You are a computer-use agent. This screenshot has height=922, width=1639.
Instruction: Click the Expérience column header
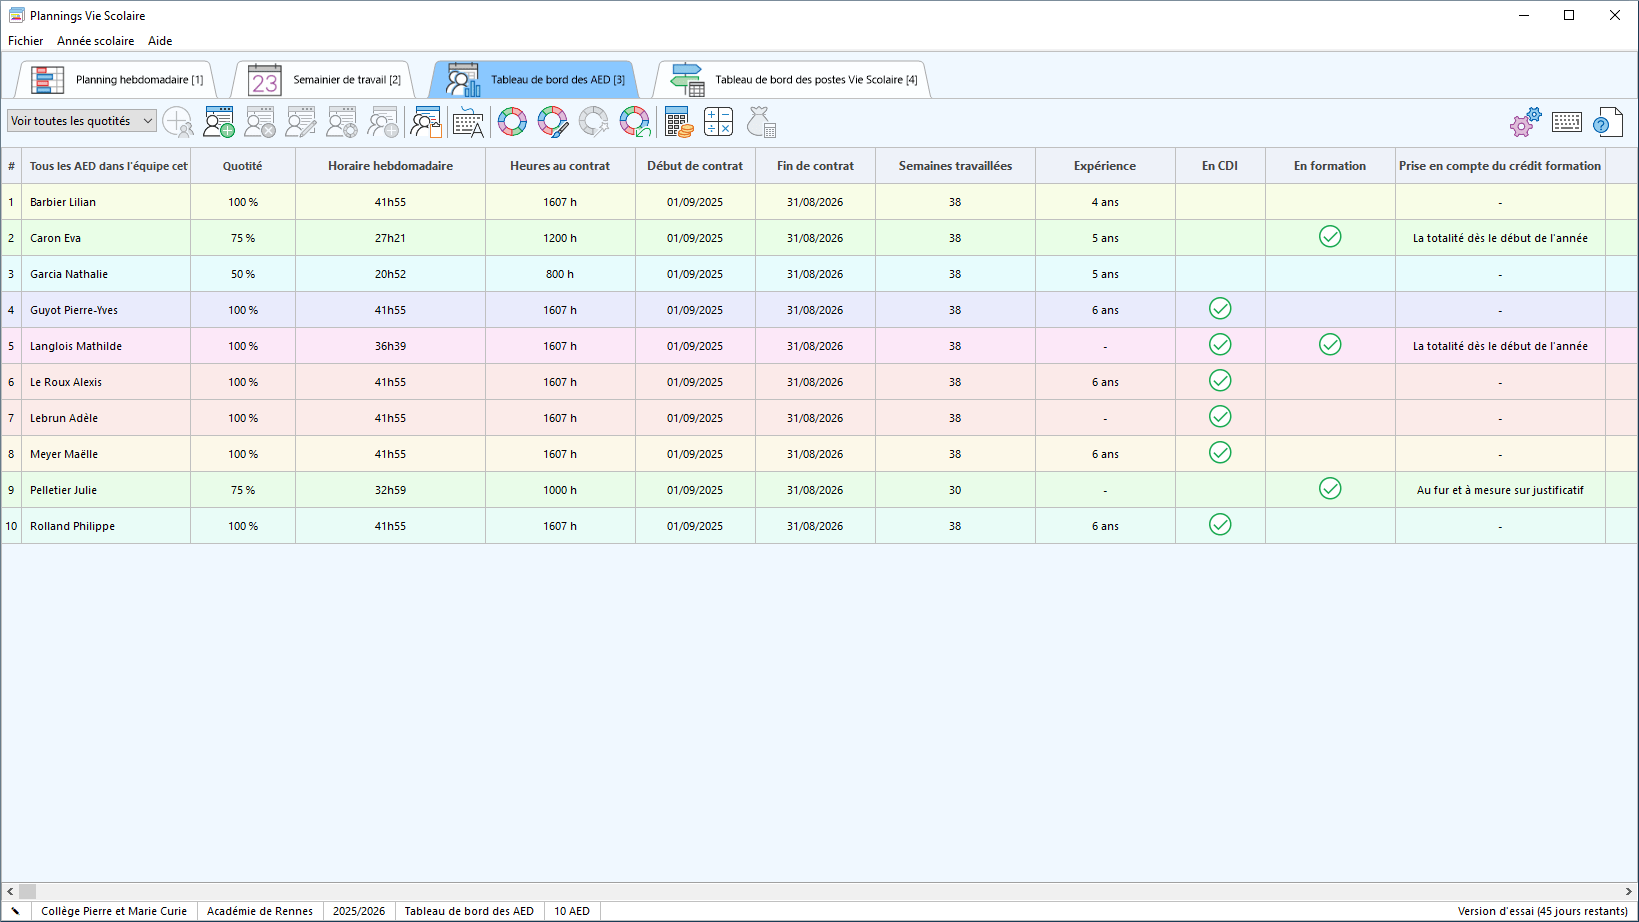(x=1104, y=166)
